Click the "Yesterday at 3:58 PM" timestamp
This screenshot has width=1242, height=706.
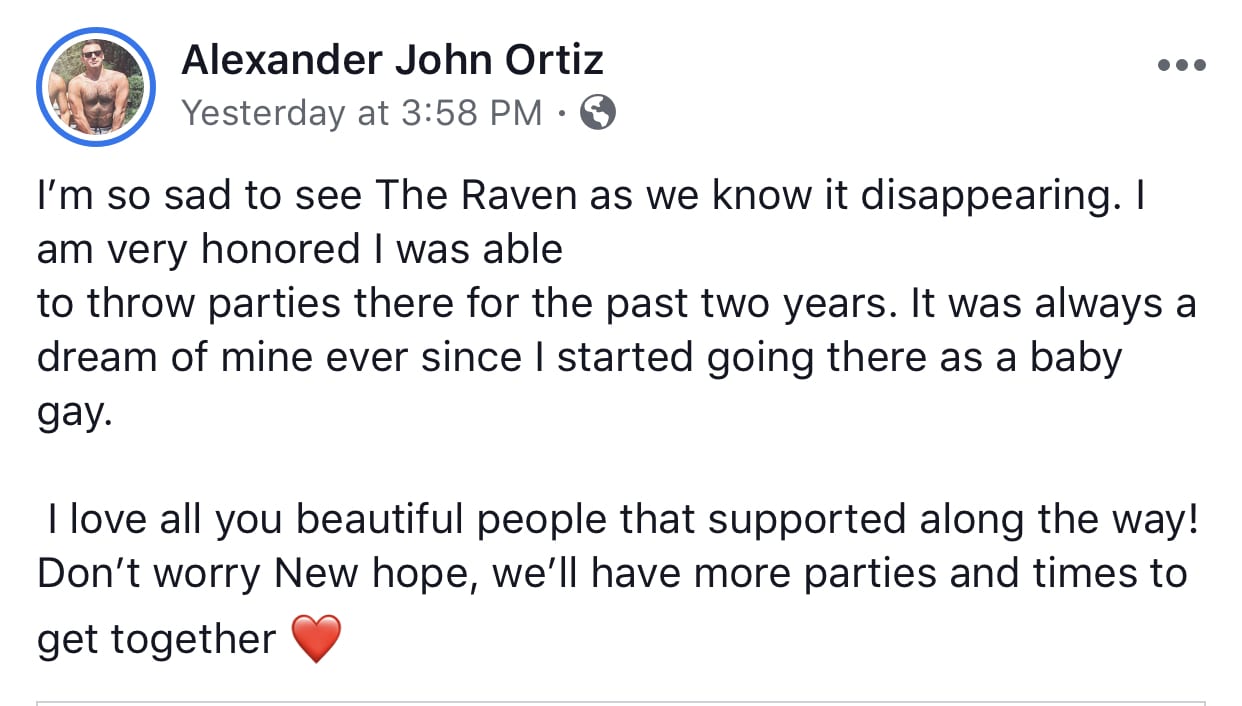click(x=362, y=113)
